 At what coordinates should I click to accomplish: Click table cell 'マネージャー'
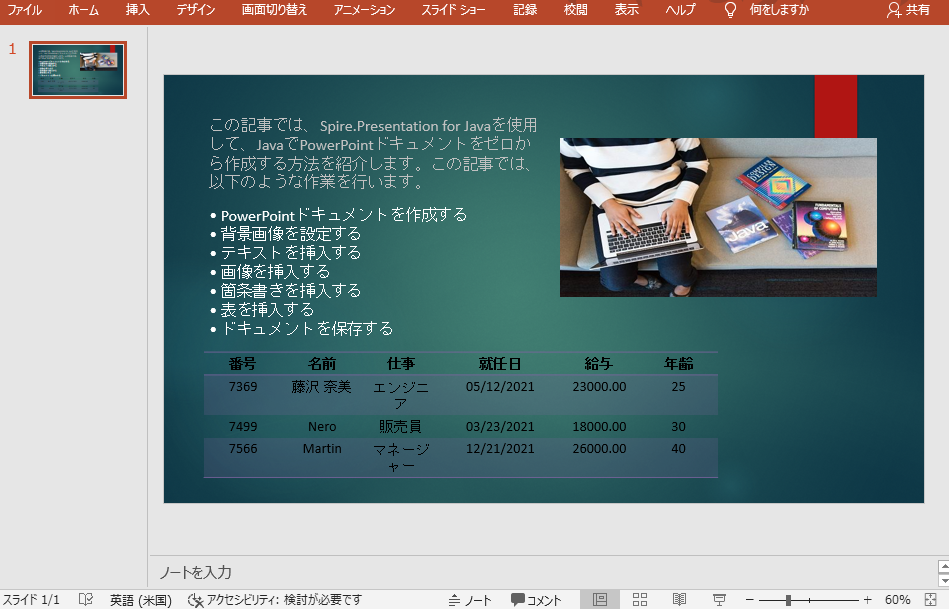point(401,457)
